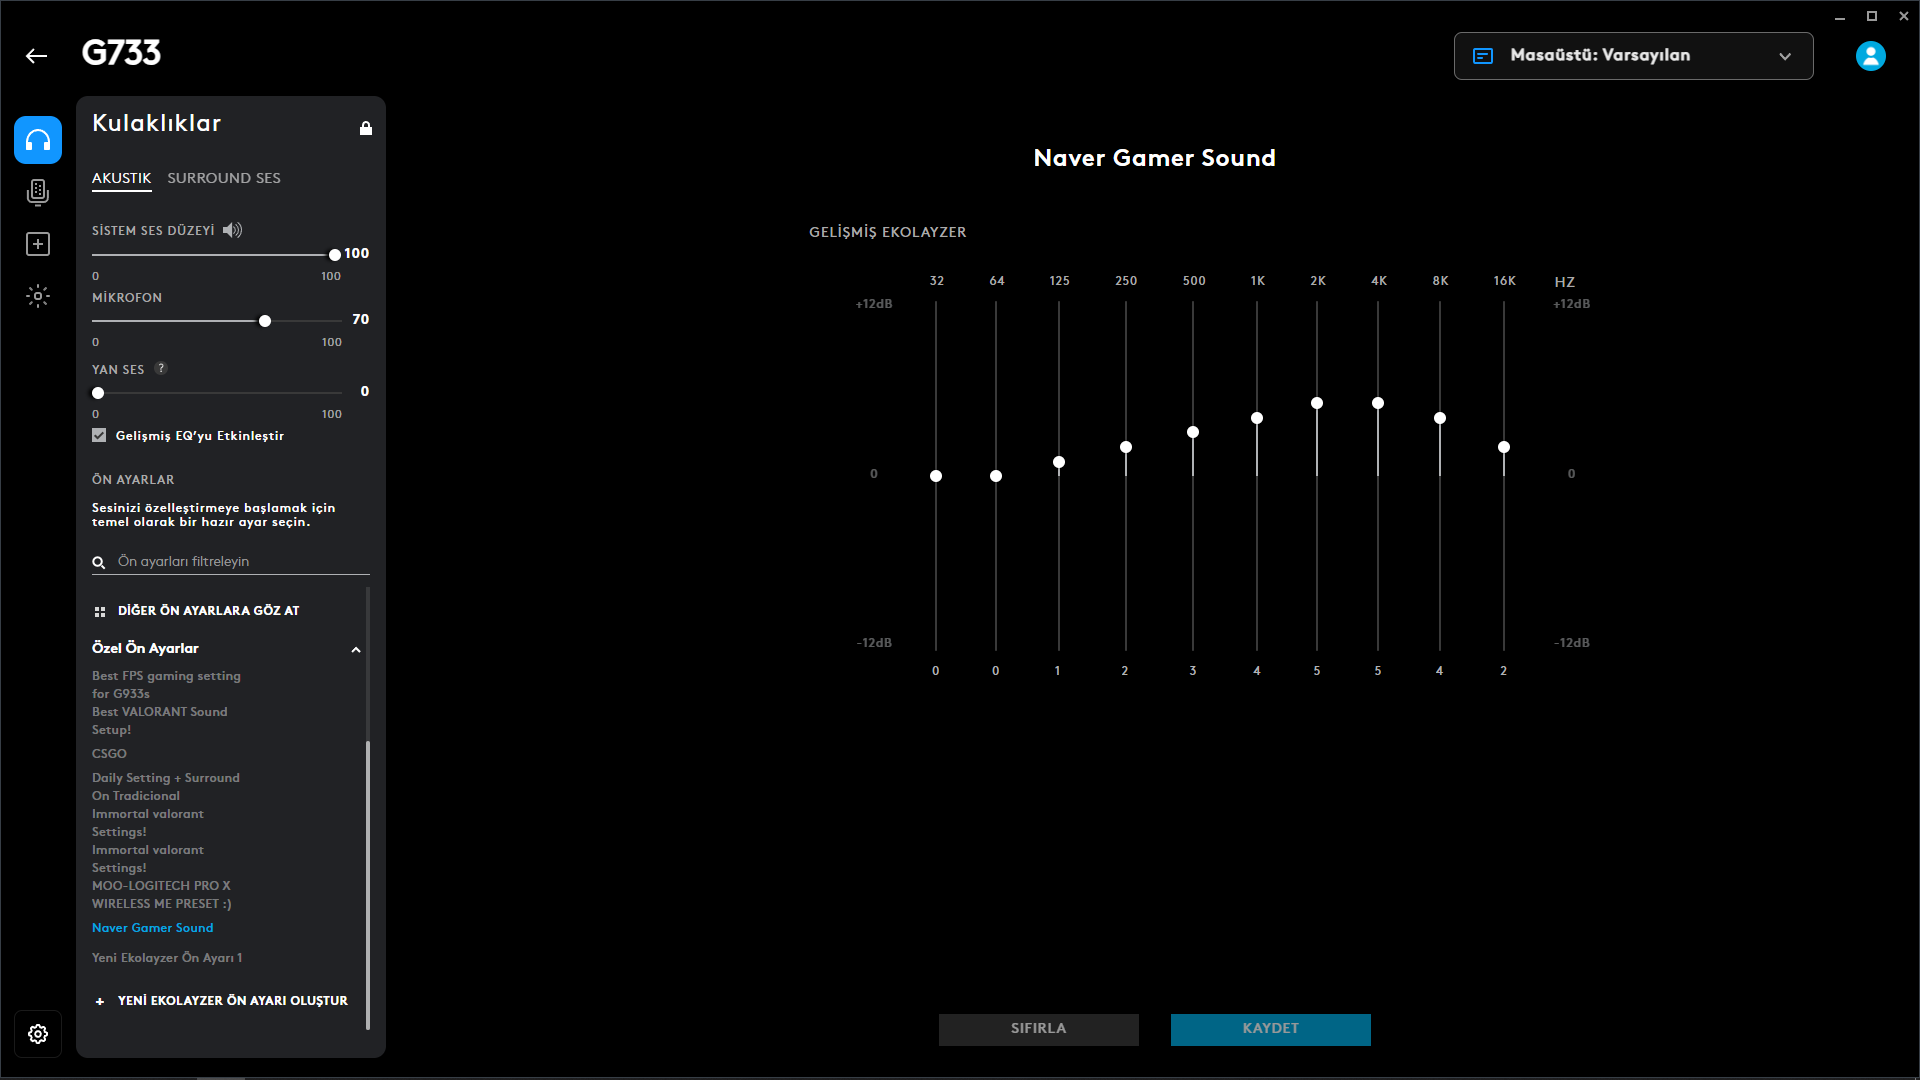Image resolution: width=1920 pixels, height=1080 pixels.
Task: Click the presets list scrollbar
Action: [x=368, y=885]
